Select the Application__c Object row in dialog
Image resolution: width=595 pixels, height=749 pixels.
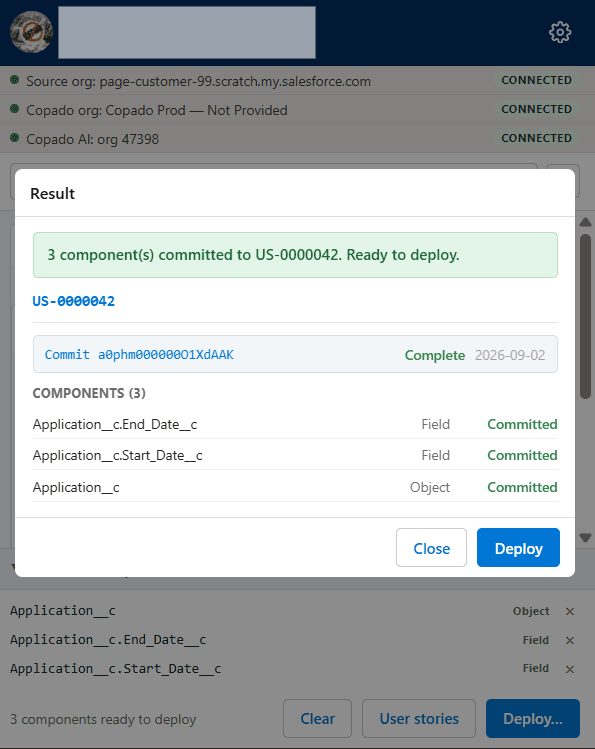[x=295, y=487]
